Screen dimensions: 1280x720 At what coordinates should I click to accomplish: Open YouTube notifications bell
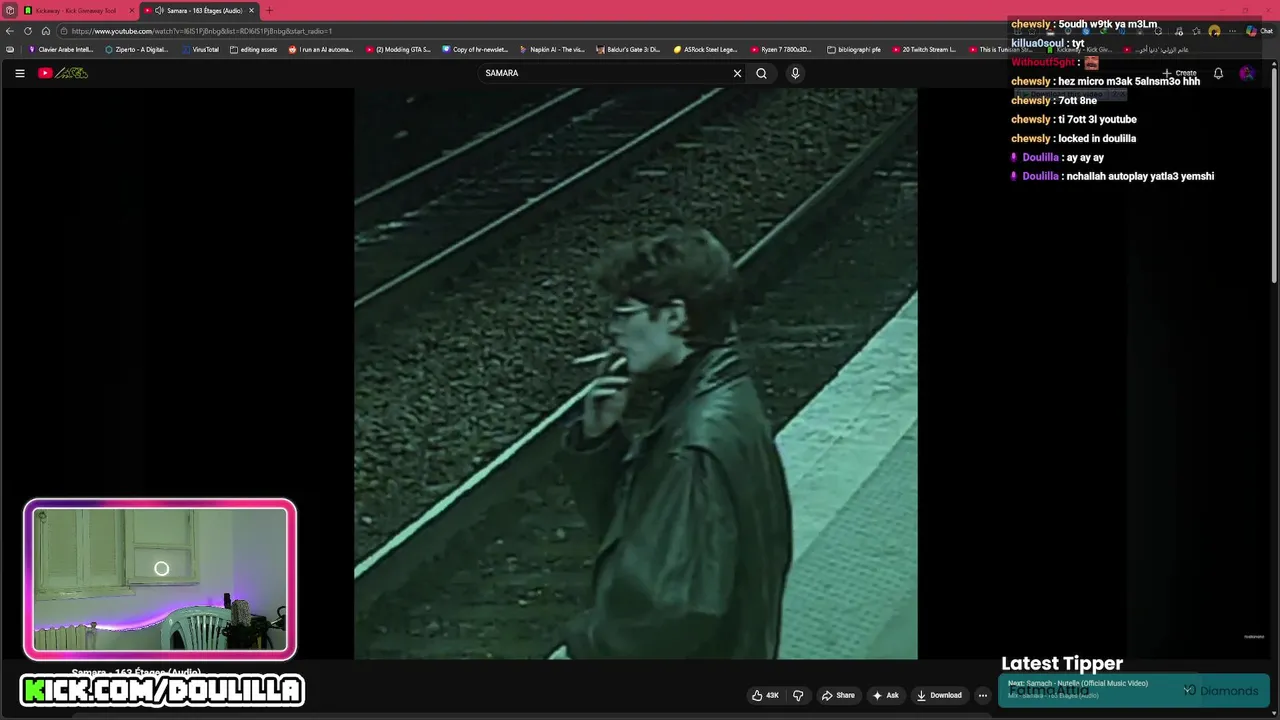click(x=1218, y=73)
